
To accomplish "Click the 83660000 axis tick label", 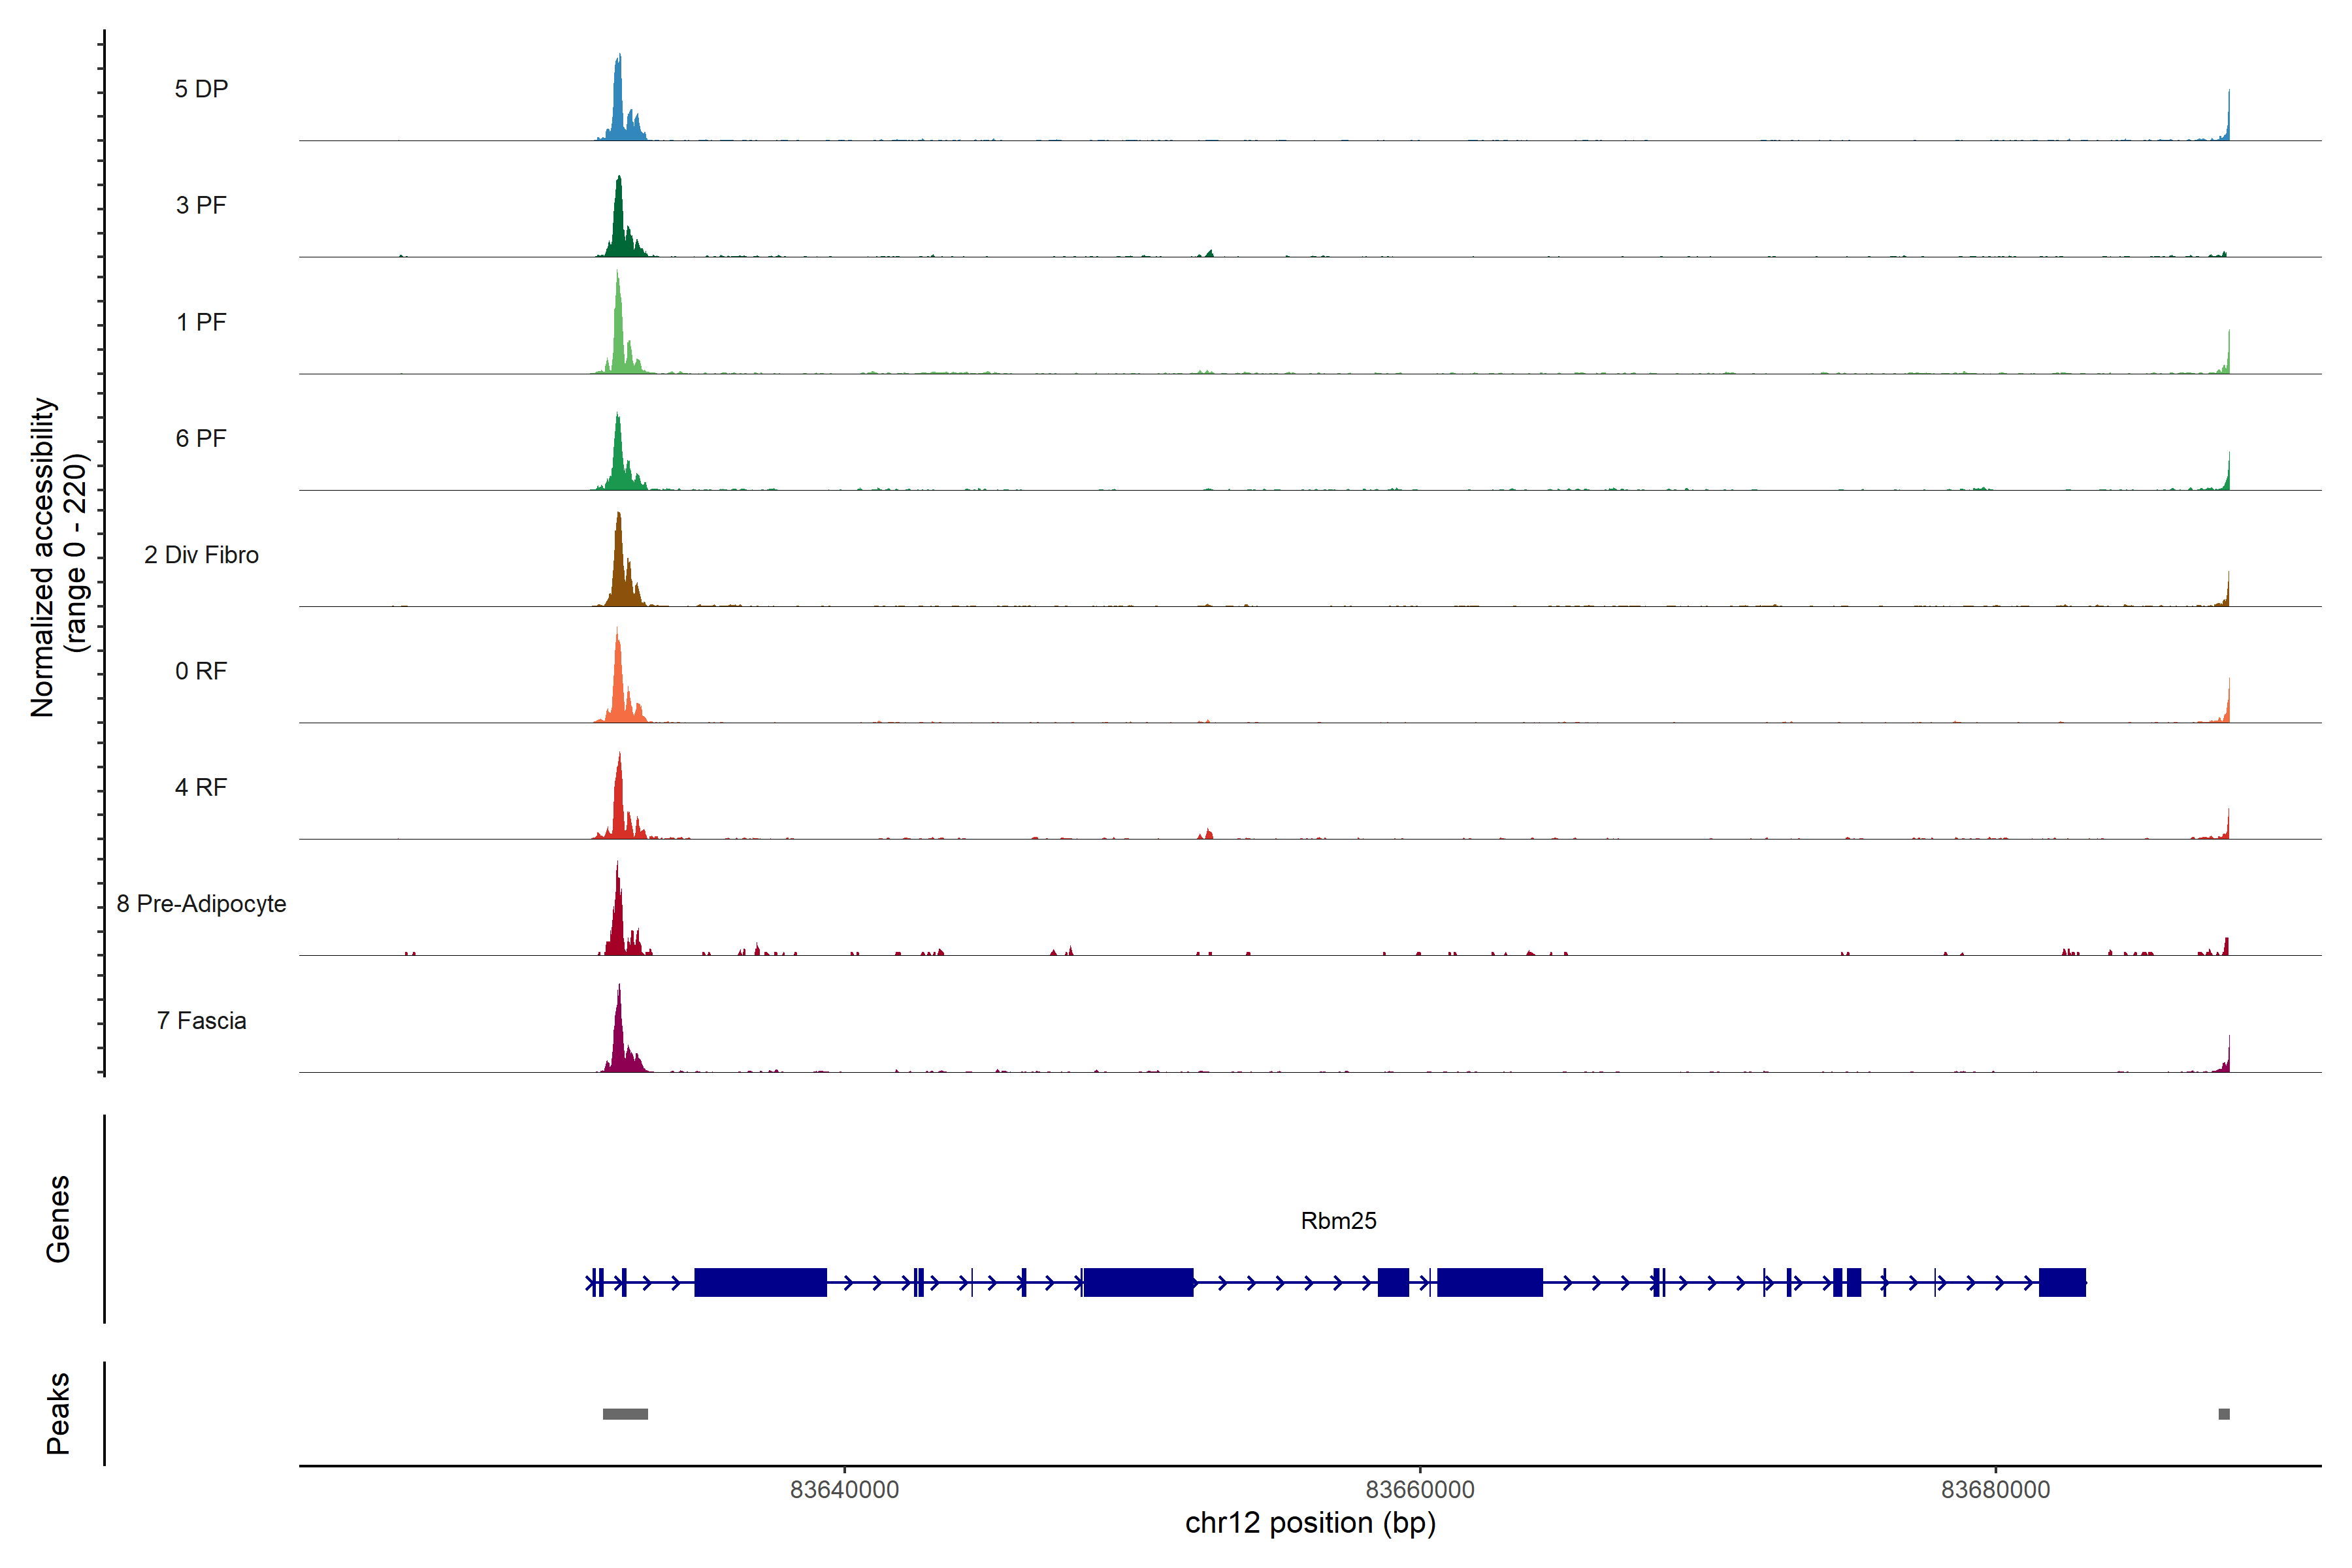I will click(x=1420, y=1490).
